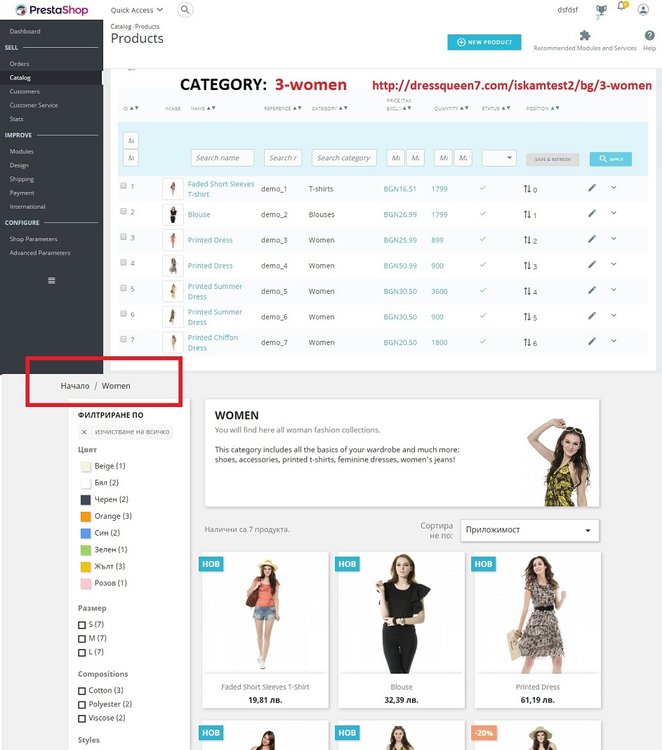The width and height of the screenshot is (662, 750).
Task: Click the Save & Refresh button
Action: point(552,159)
